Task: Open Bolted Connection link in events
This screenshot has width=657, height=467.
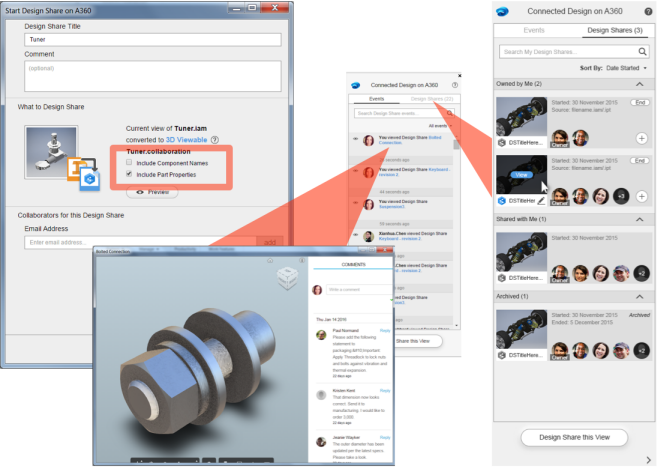Action: point(409,140)
